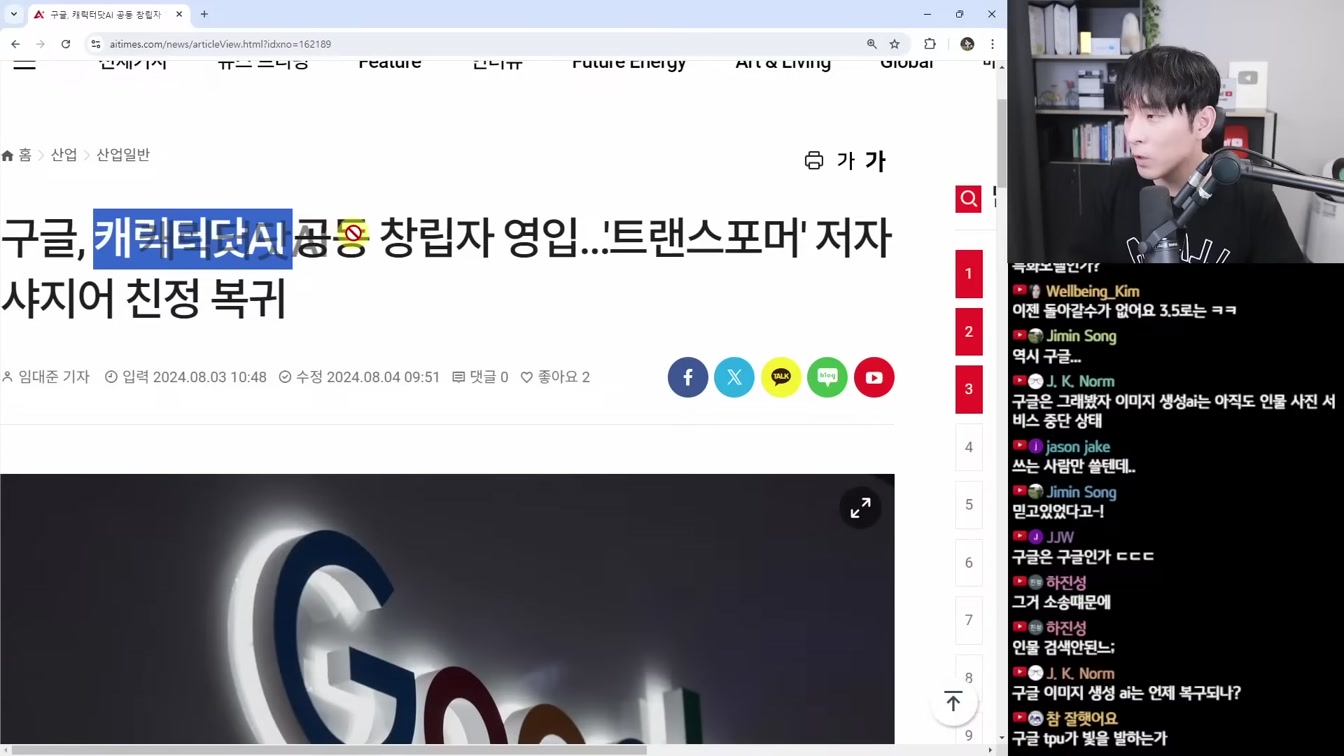Click the 수정 2024.08.04 09:51 timestamp

(359, 377)
